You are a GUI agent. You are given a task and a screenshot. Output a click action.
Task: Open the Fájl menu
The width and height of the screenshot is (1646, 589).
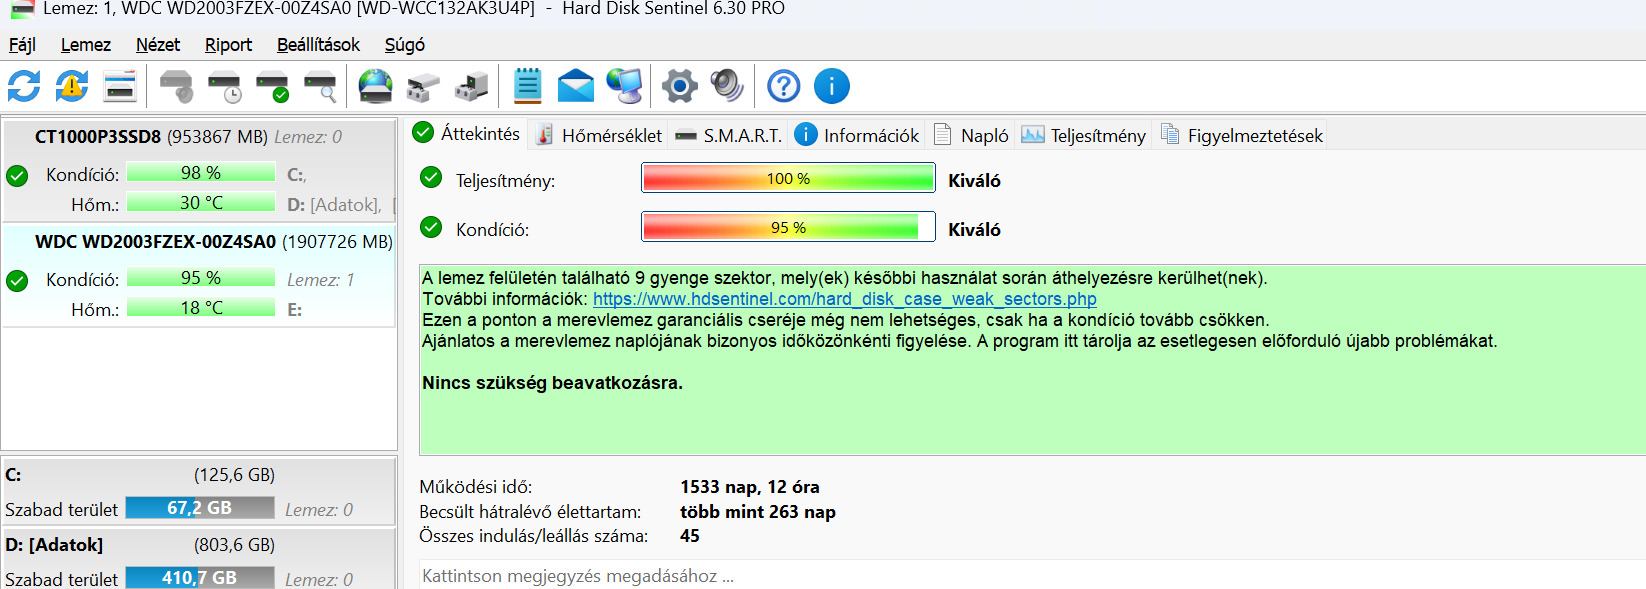click(x=22, y=45)
